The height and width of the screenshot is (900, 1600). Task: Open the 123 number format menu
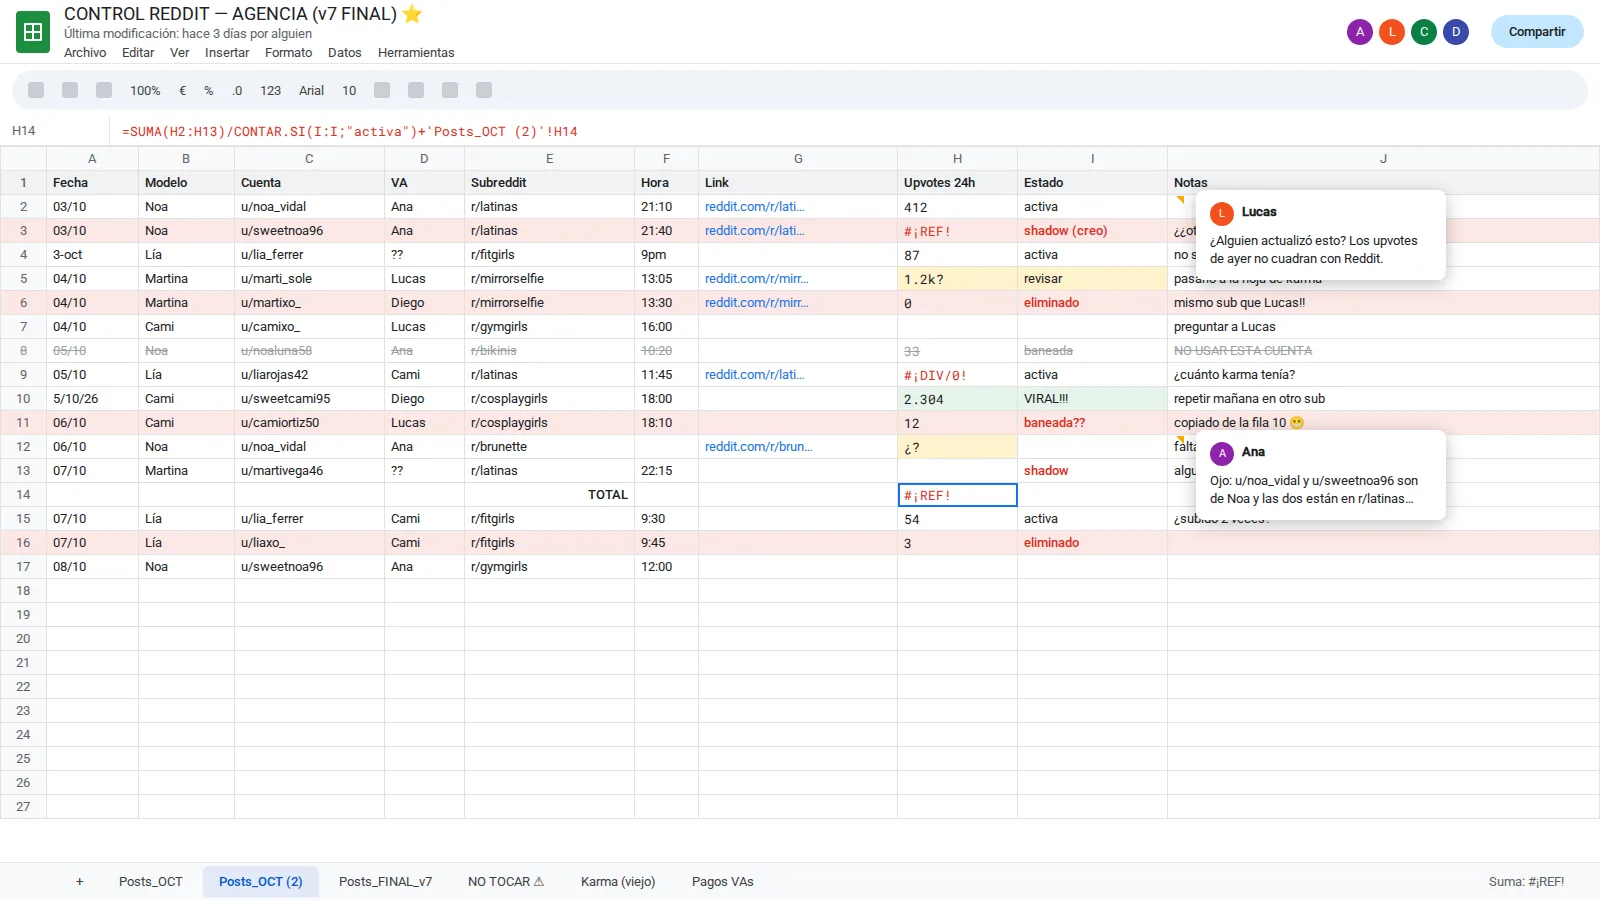(x=270, y=90)
